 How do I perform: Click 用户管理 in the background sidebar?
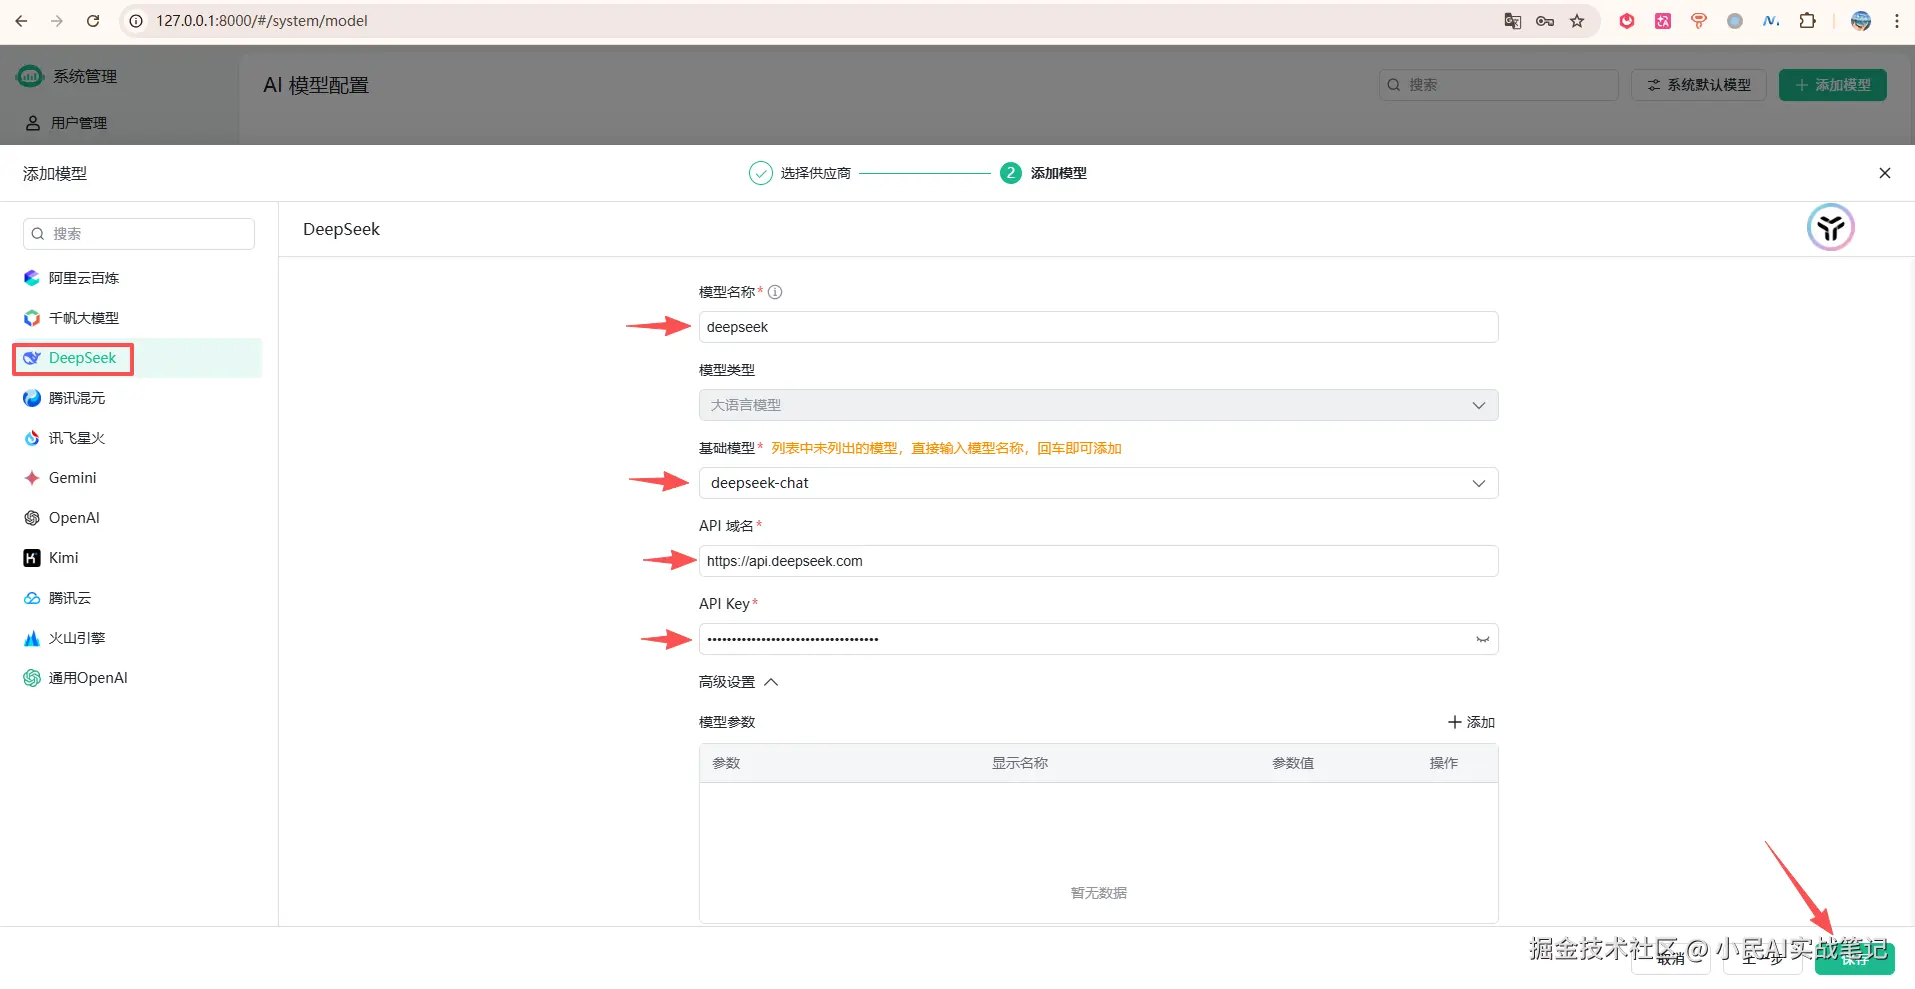(x=79, y=123)
